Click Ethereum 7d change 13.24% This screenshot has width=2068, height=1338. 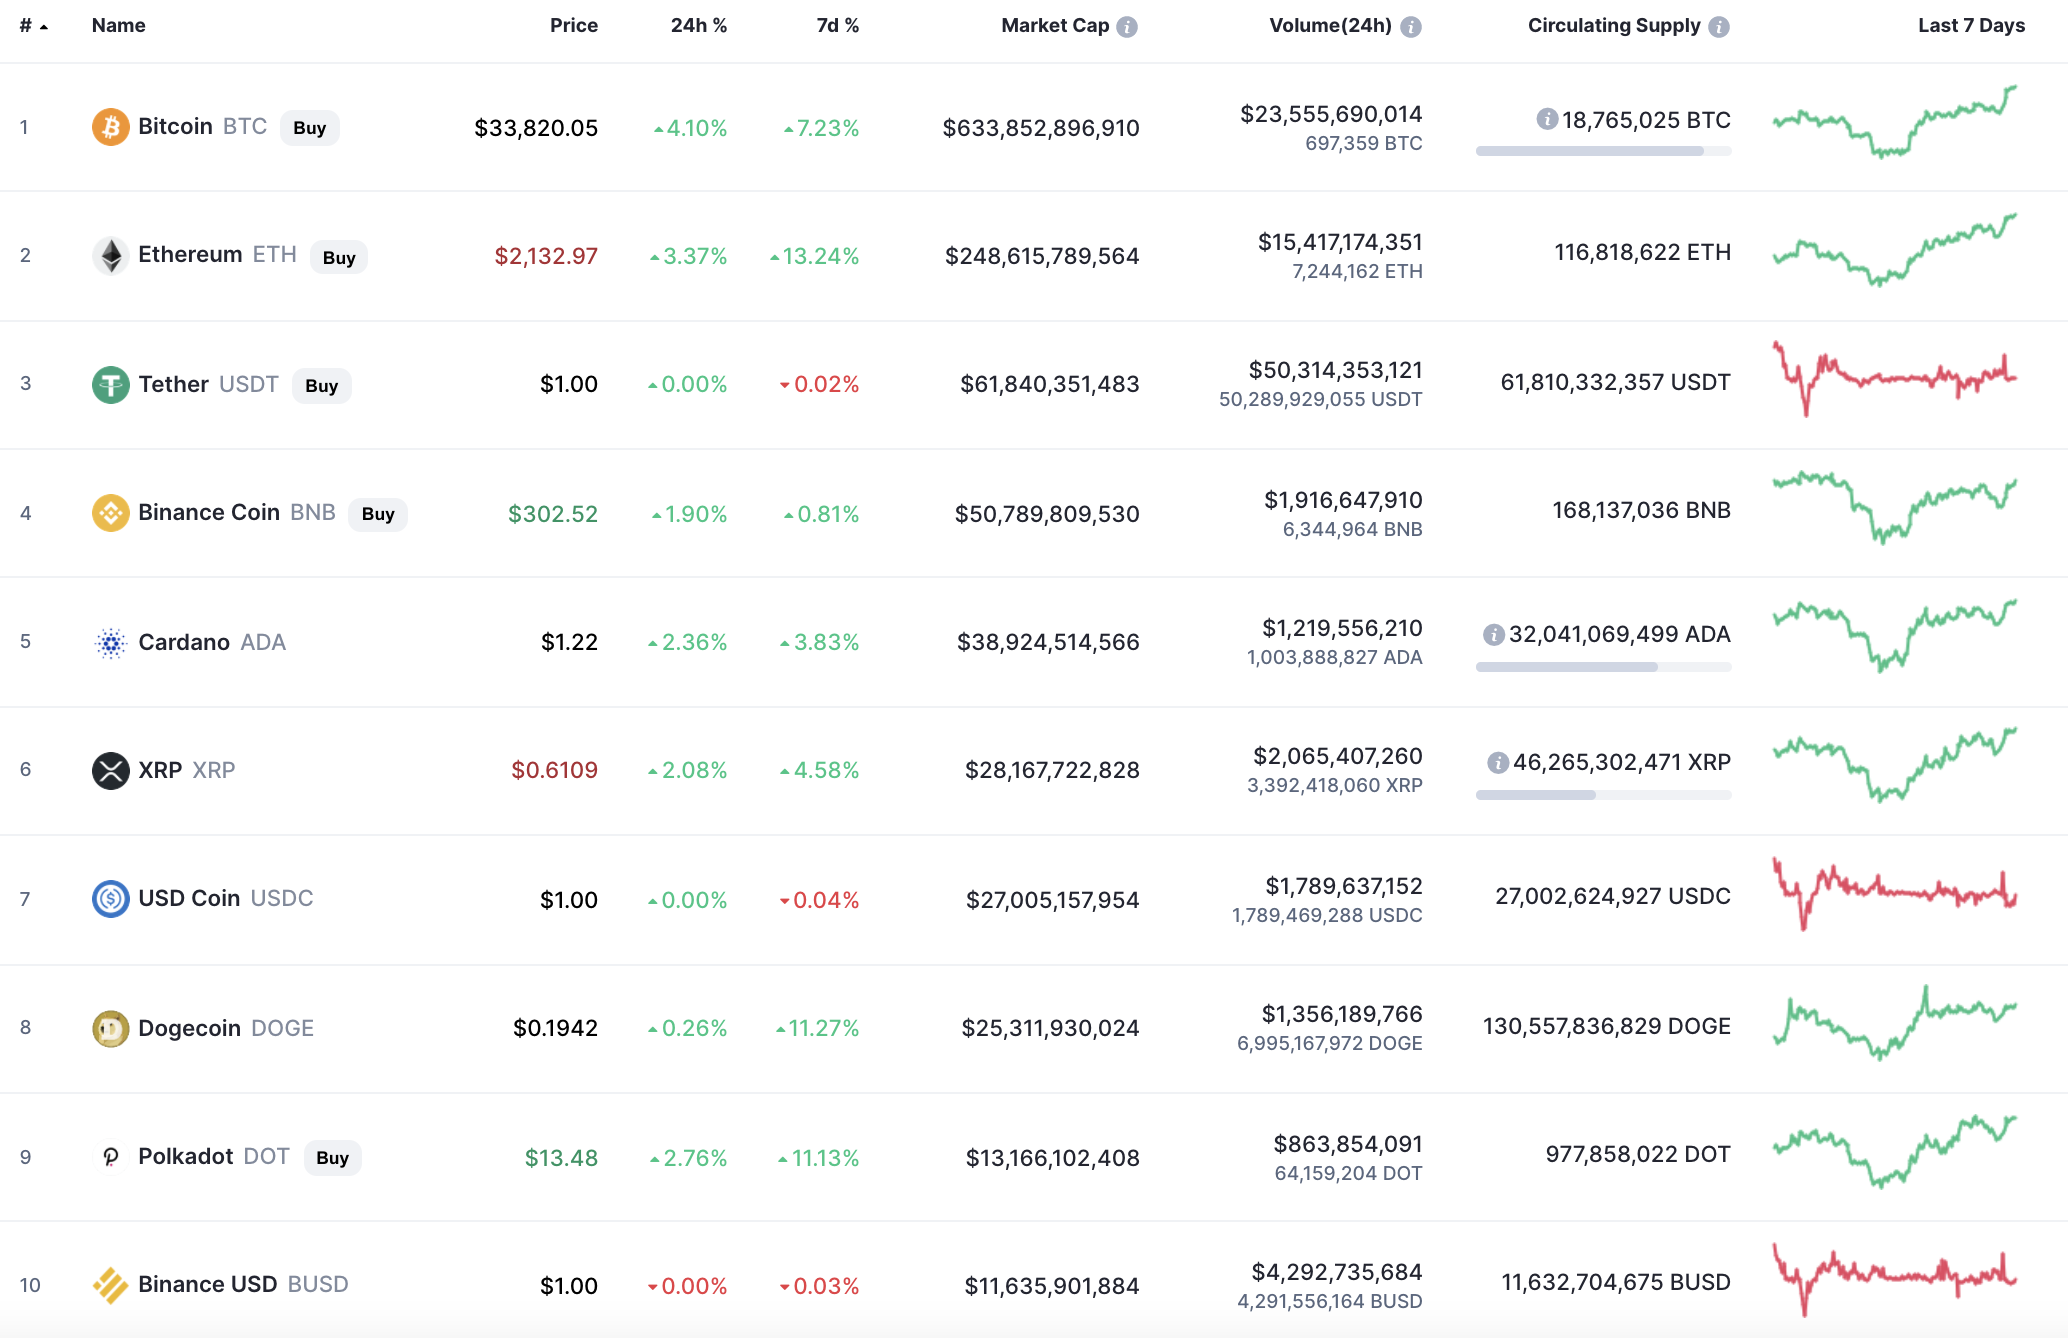pyautogui.click(x=815, y=256)
